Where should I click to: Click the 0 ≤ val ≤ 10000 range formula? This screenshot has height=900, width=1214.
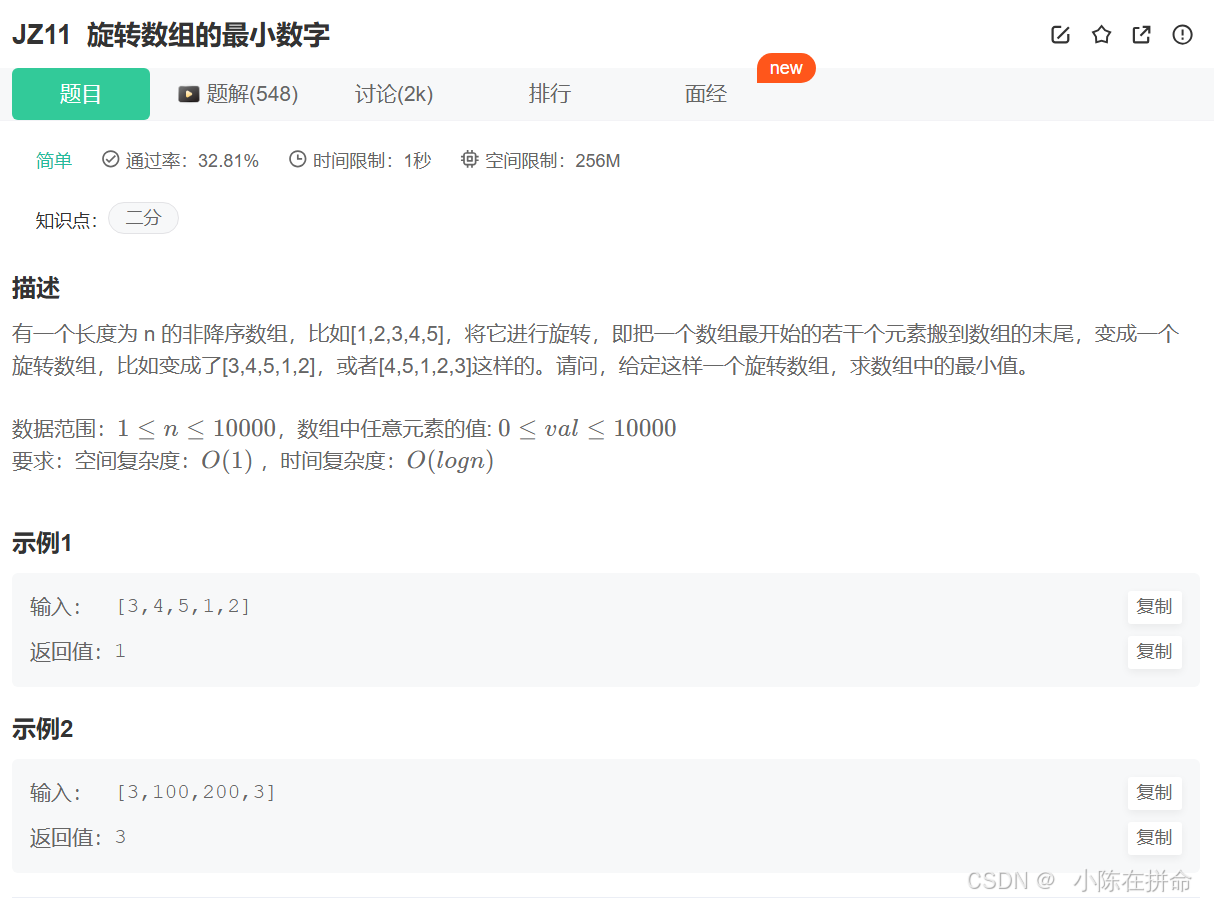tap(587, 429)
